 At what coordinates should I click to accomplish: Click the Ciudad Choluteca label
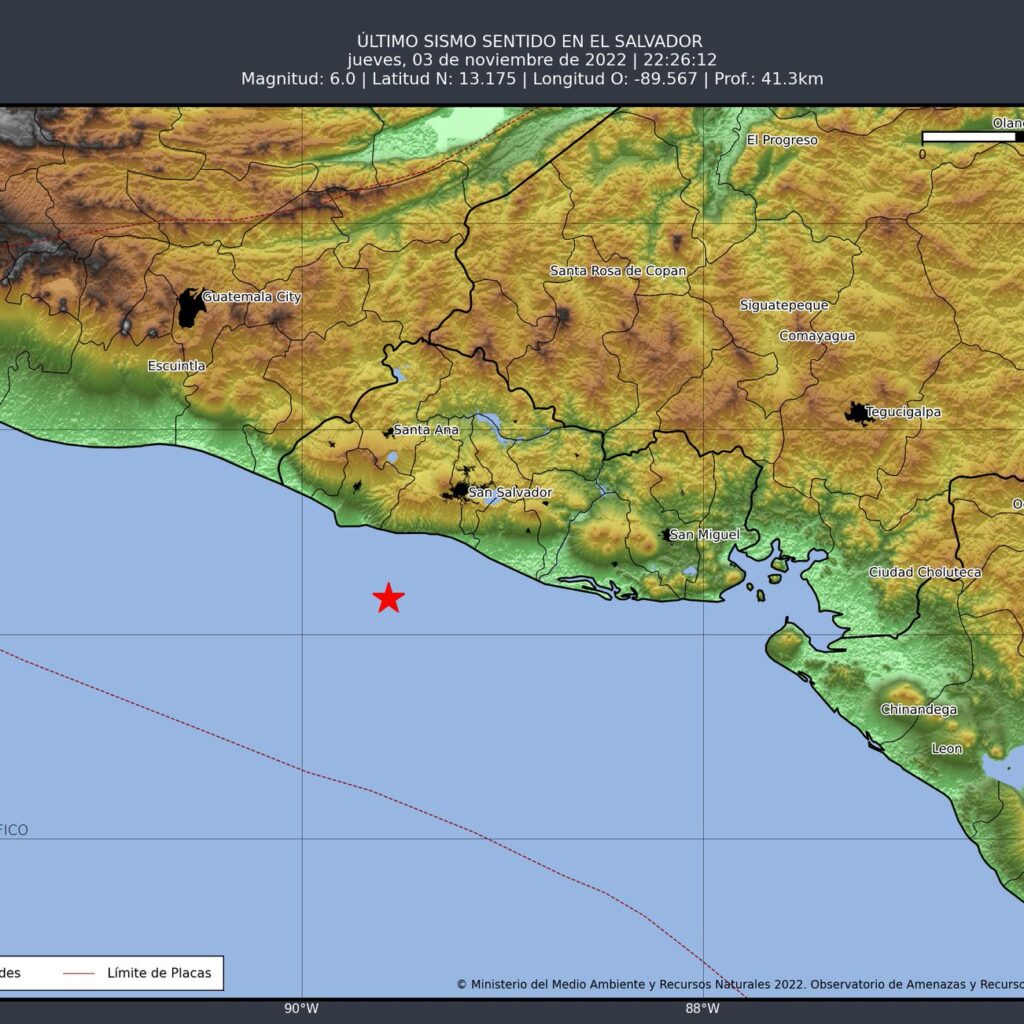click(924, 572)
